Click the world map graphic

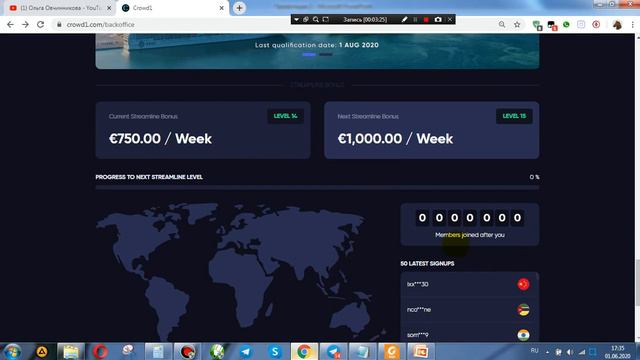click(x=241, y=271)
